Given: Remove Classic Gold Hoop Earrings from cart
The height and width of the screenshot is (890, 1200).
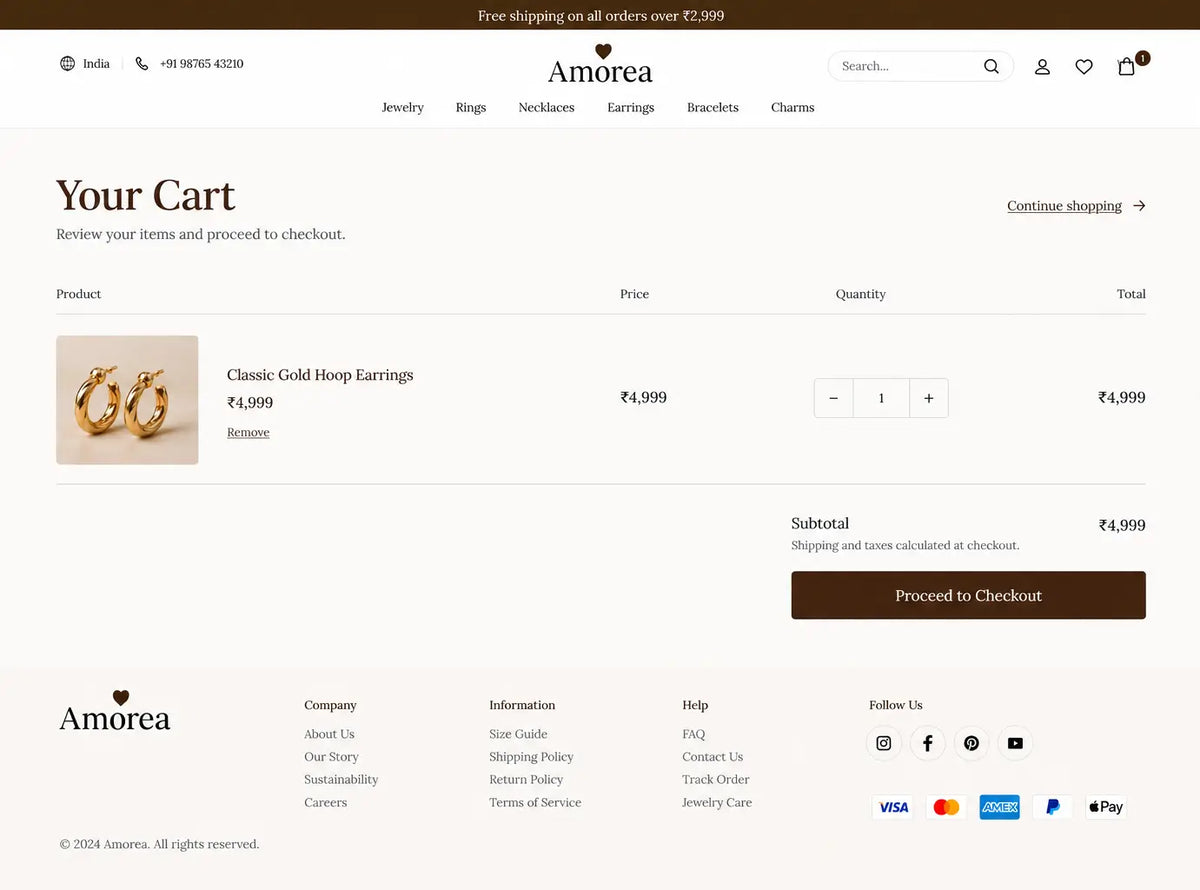Looking at the screenshot, I should click(x=248, y=432).
